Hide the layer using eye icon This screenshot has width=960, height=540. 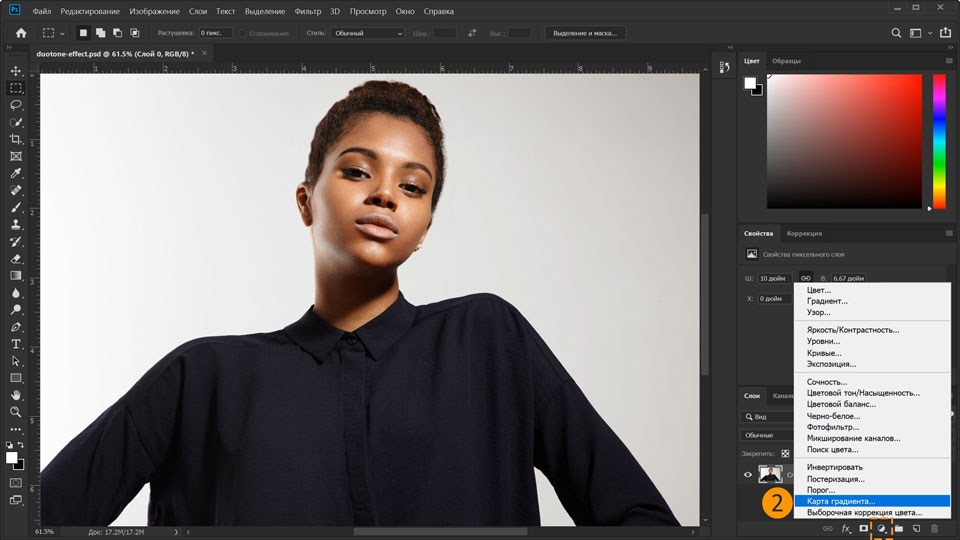(x=747, y=475)
